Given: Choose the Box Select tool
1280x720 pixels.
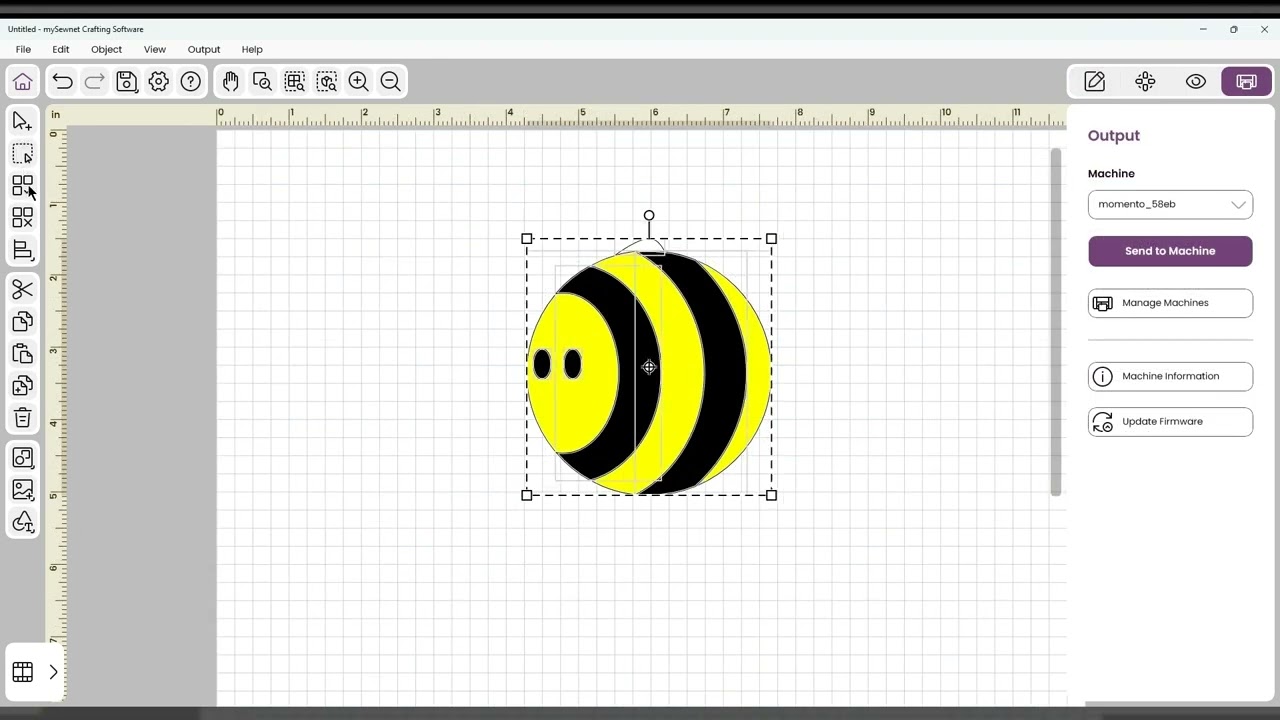Looking at the screenshot, I should (x=22, y=154).
